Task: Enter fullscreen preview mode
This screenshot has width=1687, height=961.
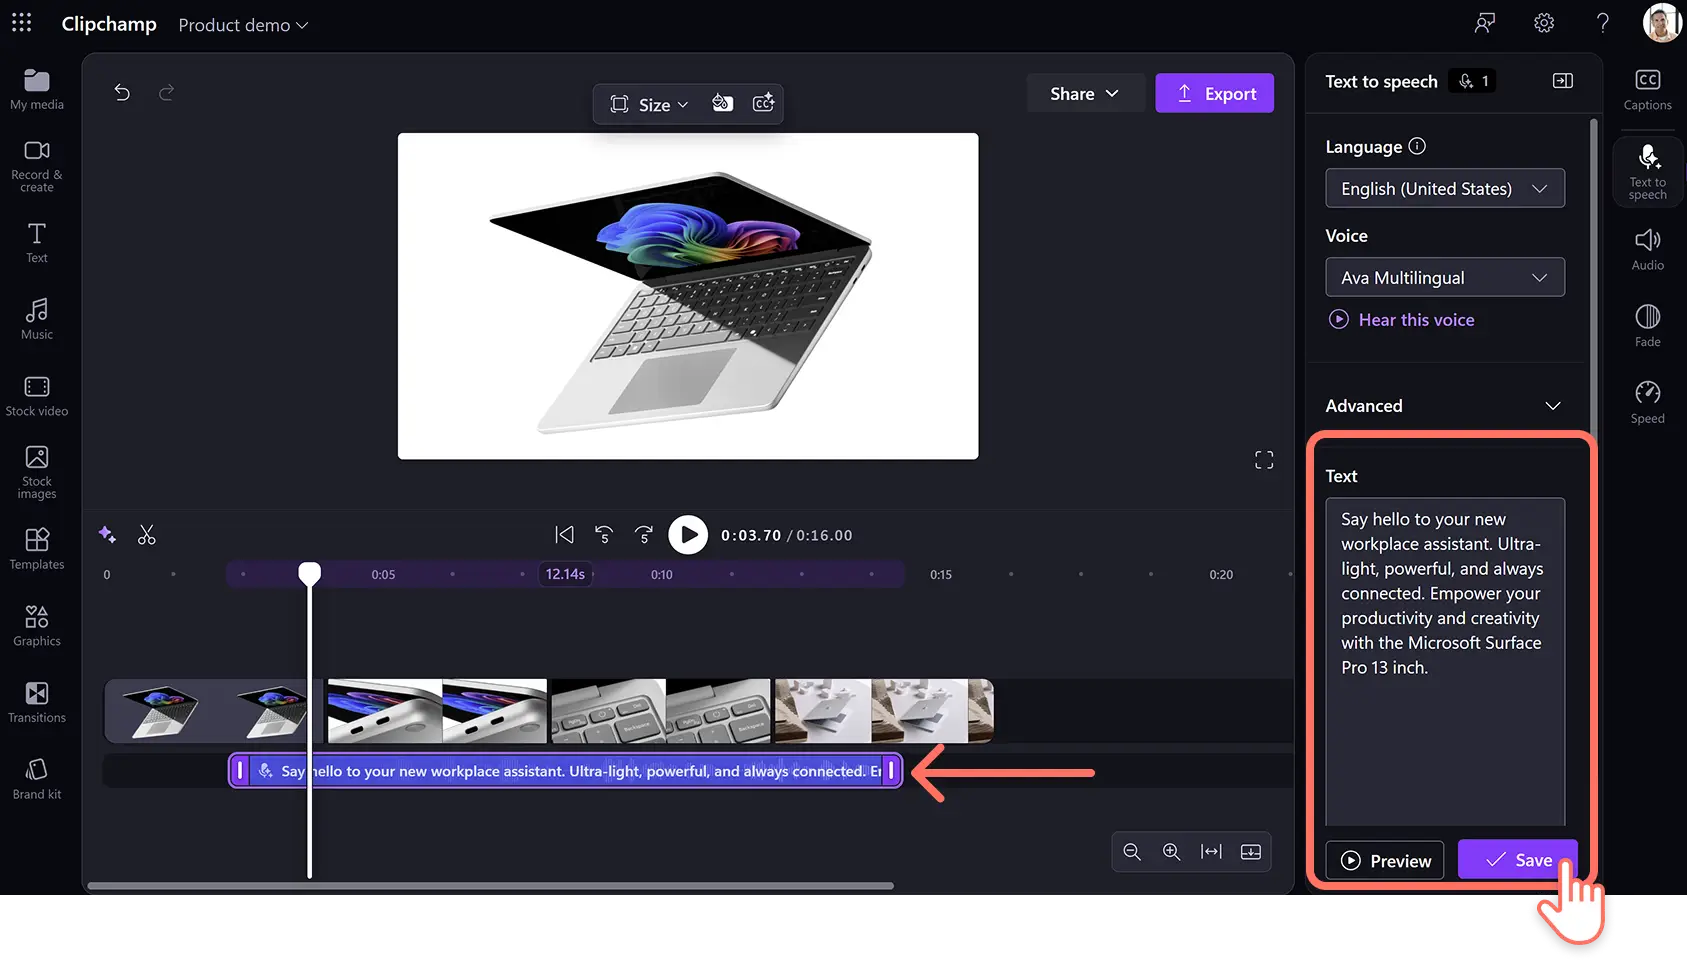Action: point(1264,460)
